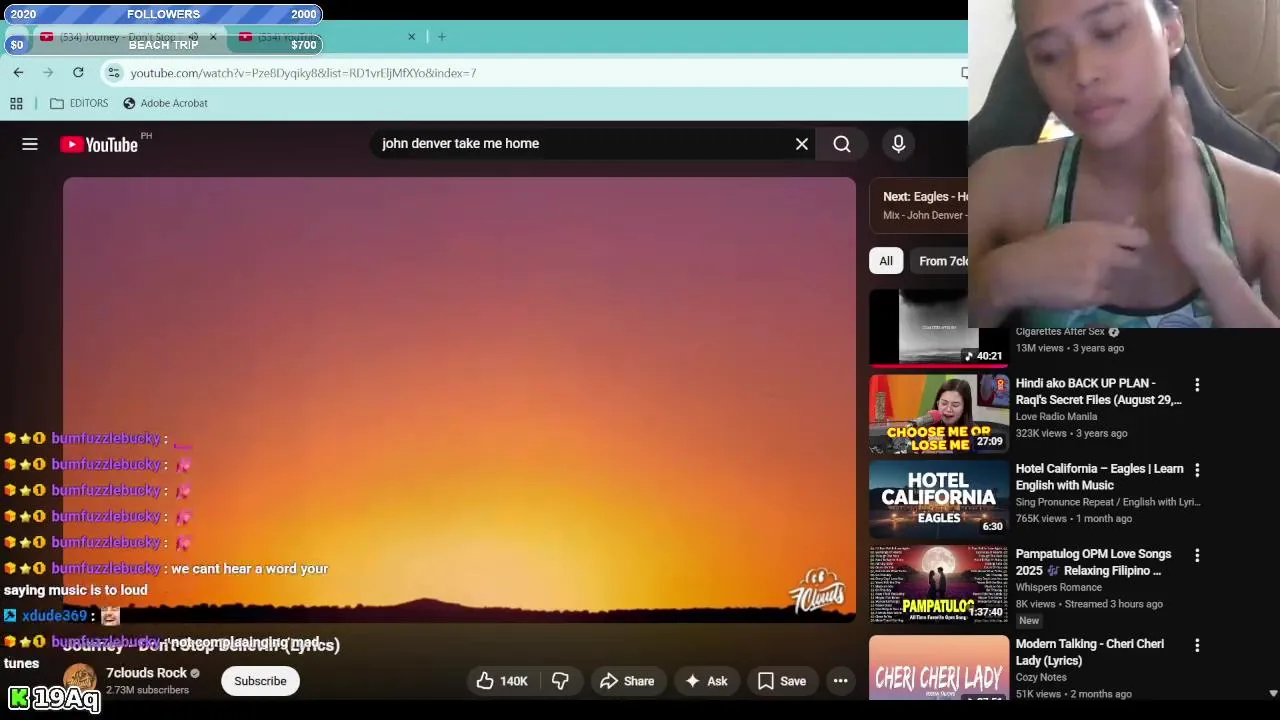Run search with the magnifier button
Screen dimensions: 1280x720
click(842, 144)
